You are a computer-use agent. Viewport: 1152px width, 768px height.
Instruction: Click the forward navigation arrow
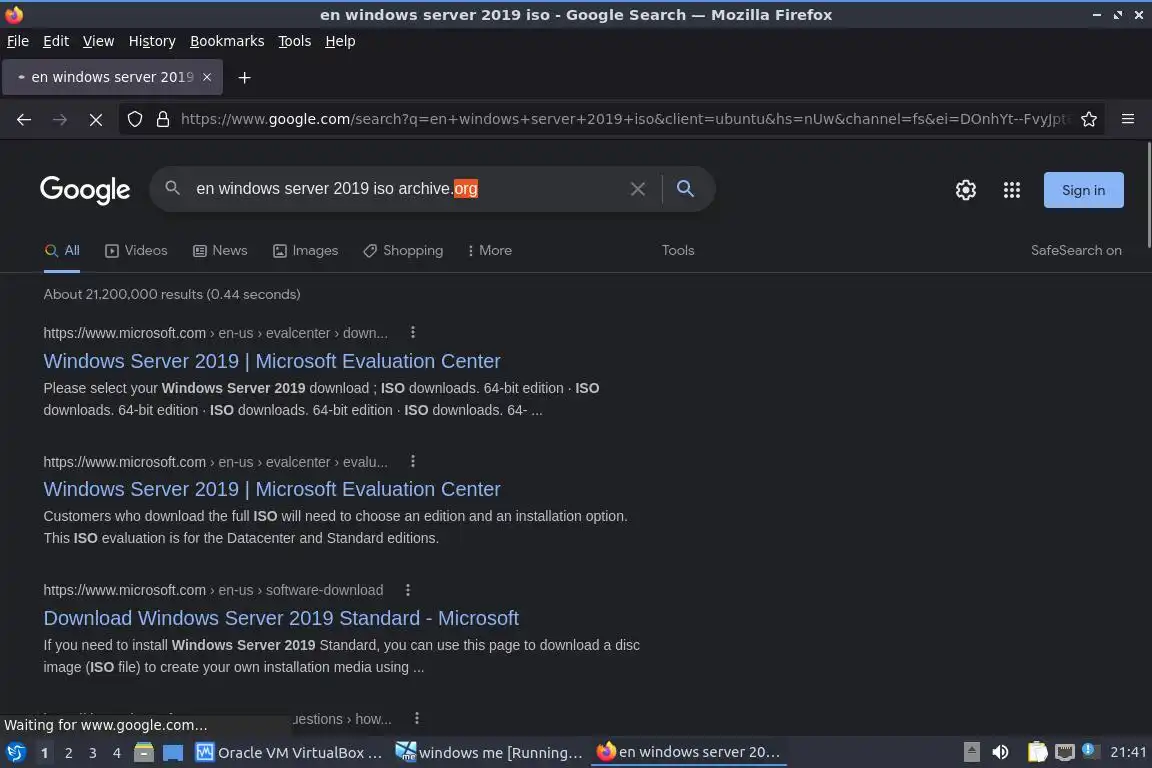(x=60, y=119)
